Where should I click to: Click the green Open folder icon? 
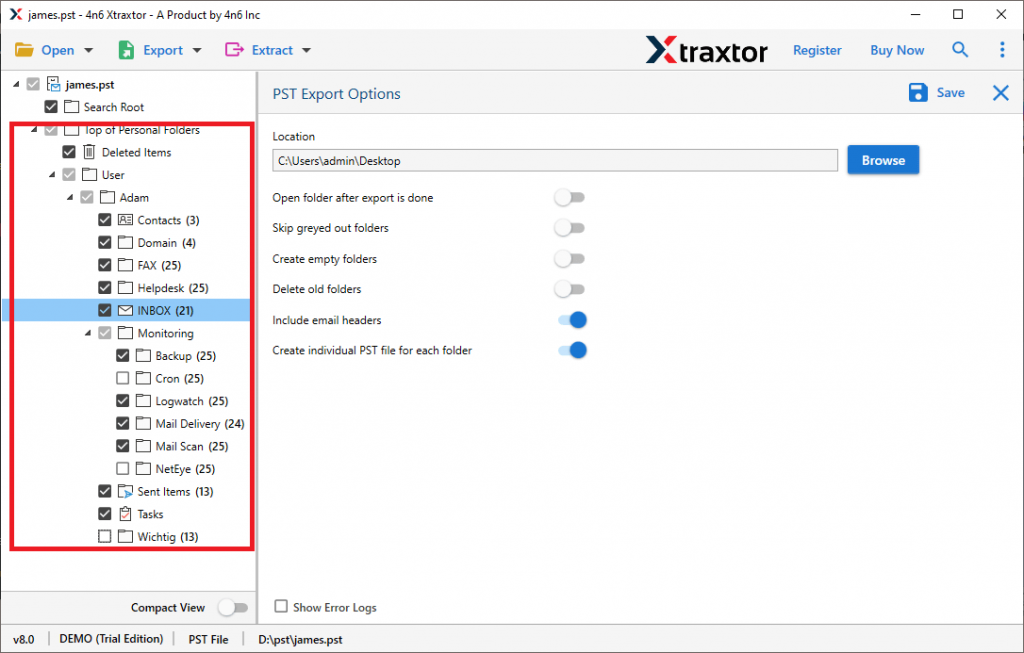[x=26, y=49]
